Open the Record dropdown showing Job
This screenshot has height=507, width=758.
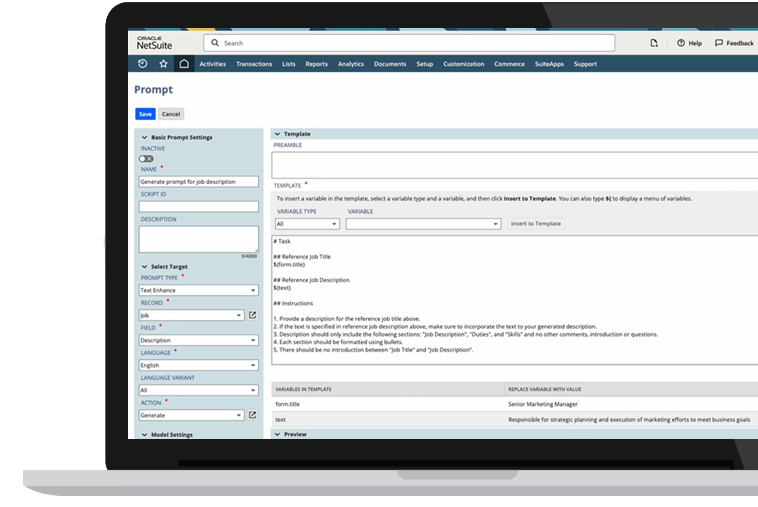click(191, 315)
